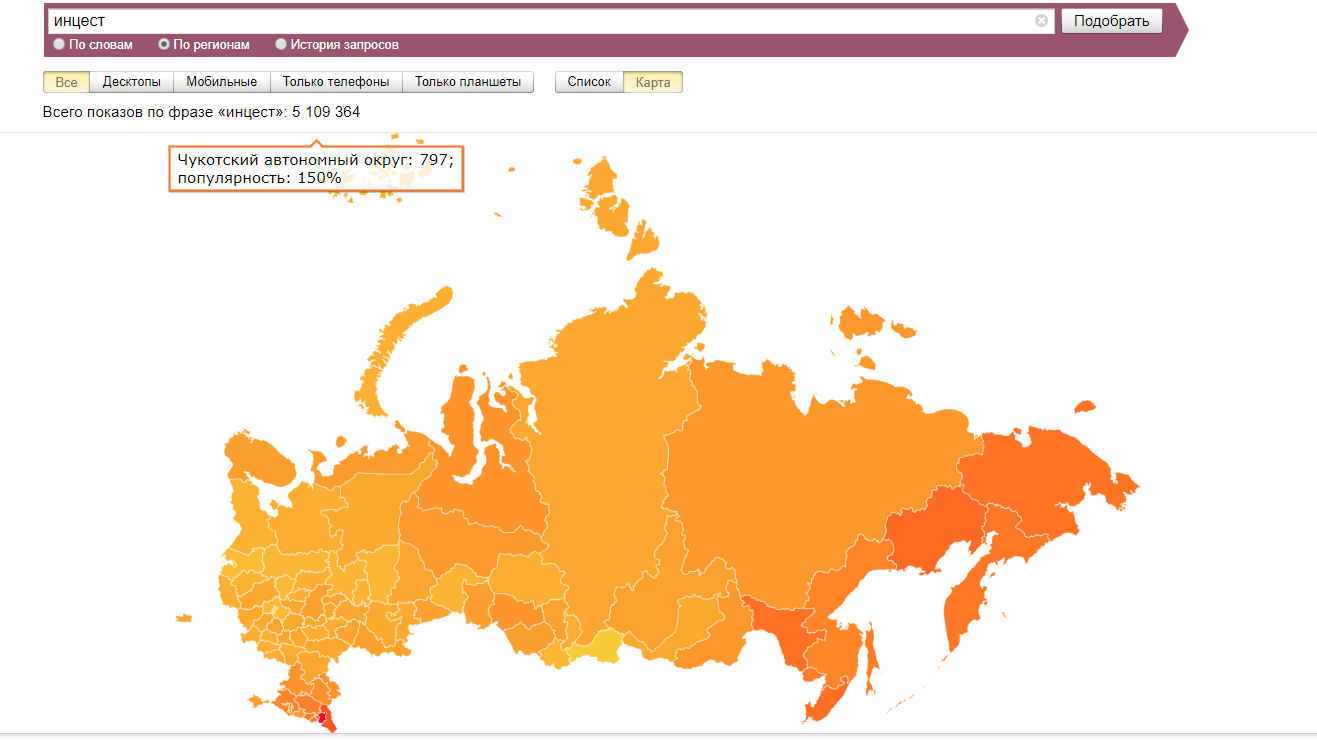Switch to the Все device tab
This screenshot has width=1317, height=756.
(67, 82)
